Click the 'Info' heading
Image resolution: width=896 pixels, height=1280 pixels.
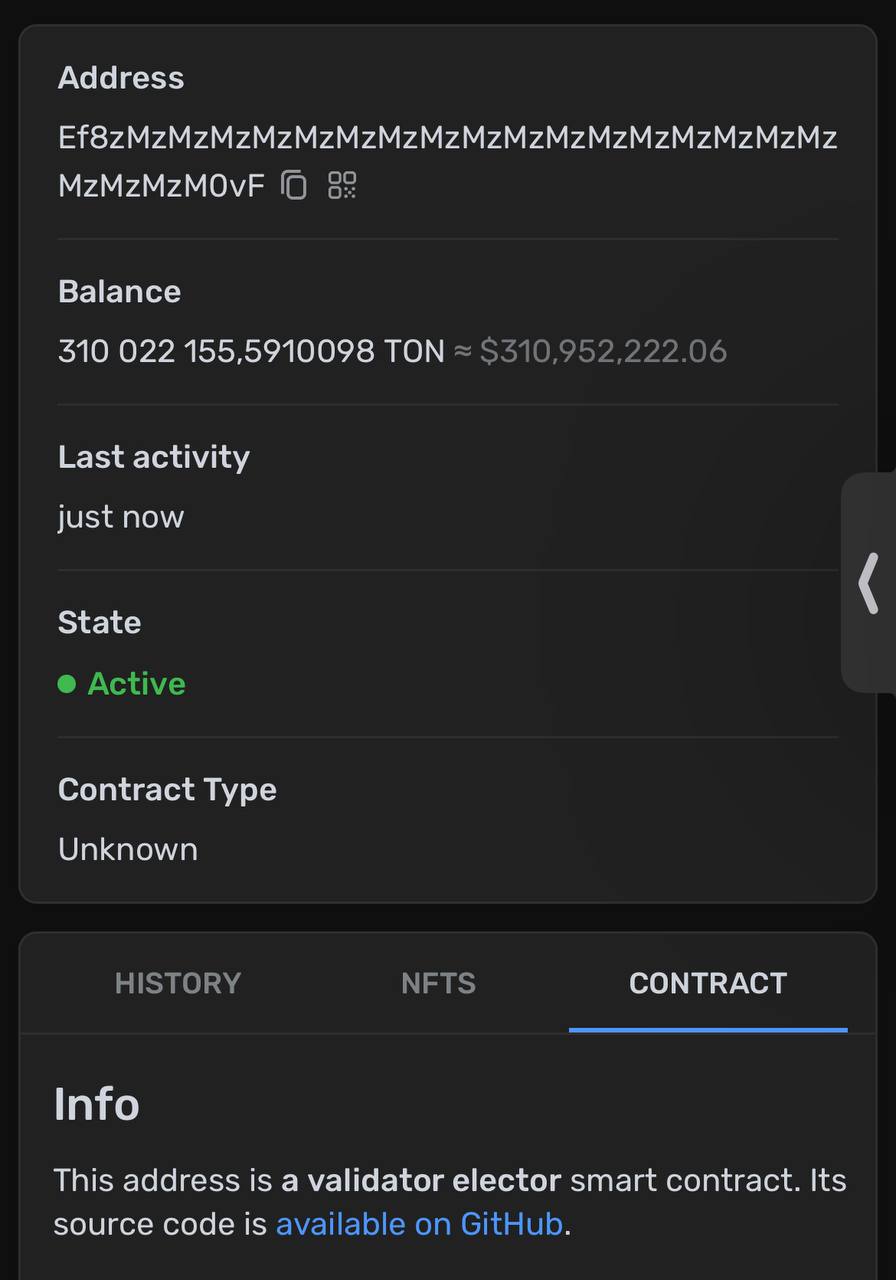97,1104
